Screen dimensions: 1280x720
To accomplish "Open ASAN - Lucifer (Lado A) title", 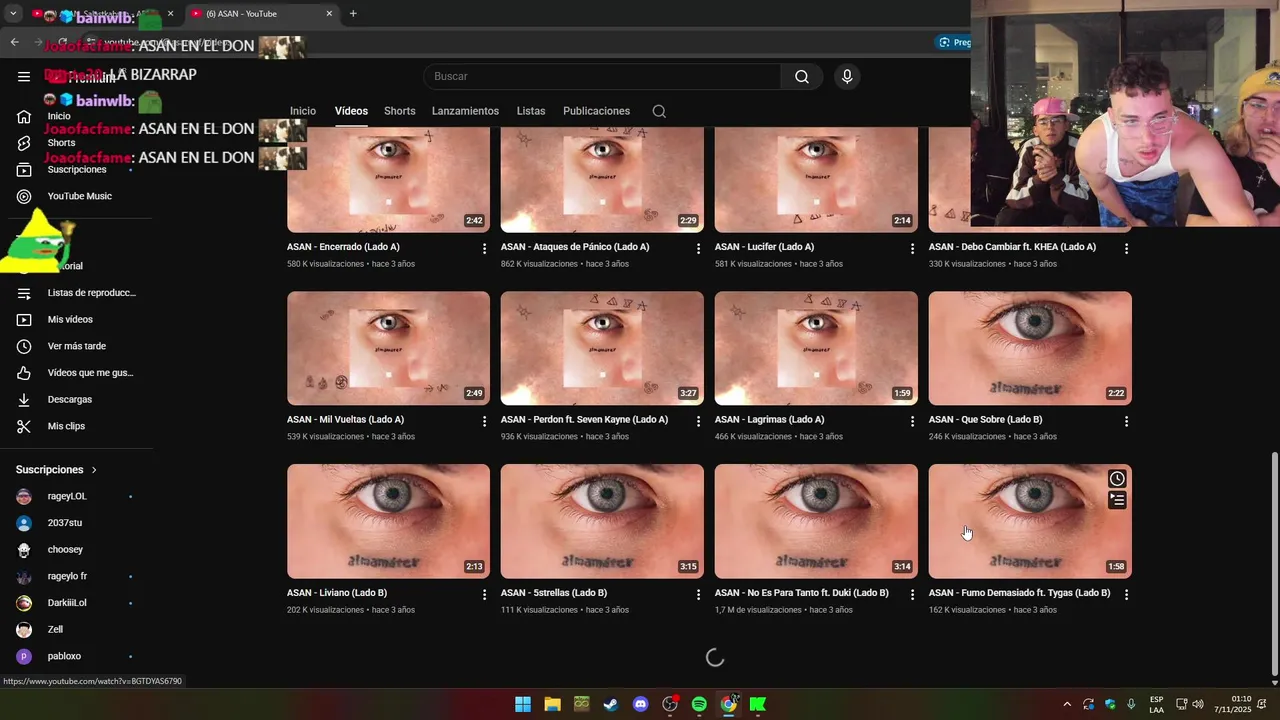I will click(x=764, y=247).
